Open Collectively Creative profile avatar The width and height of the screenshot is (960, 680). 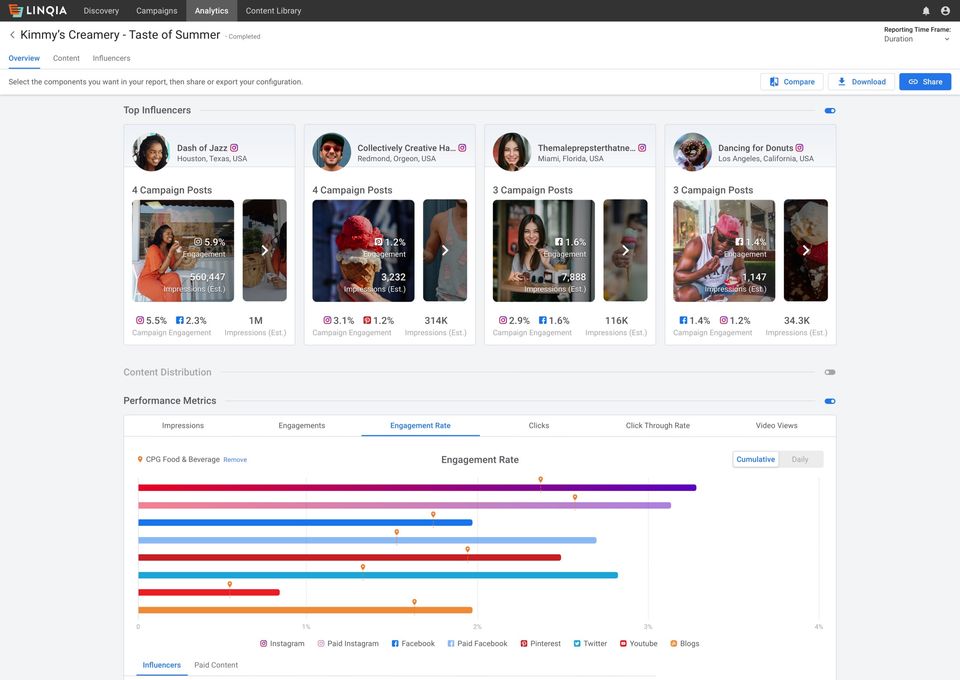(331, 152)
